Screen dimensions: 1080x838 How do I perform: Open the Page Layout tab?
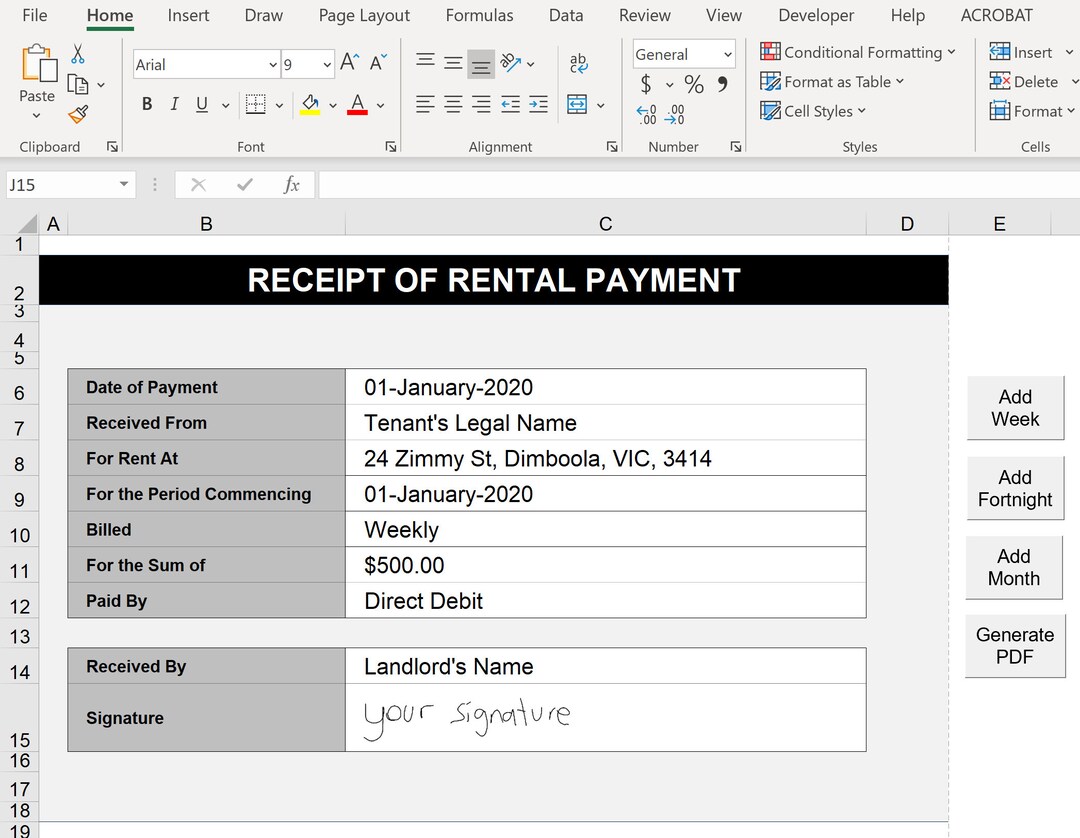coord(364,15)
